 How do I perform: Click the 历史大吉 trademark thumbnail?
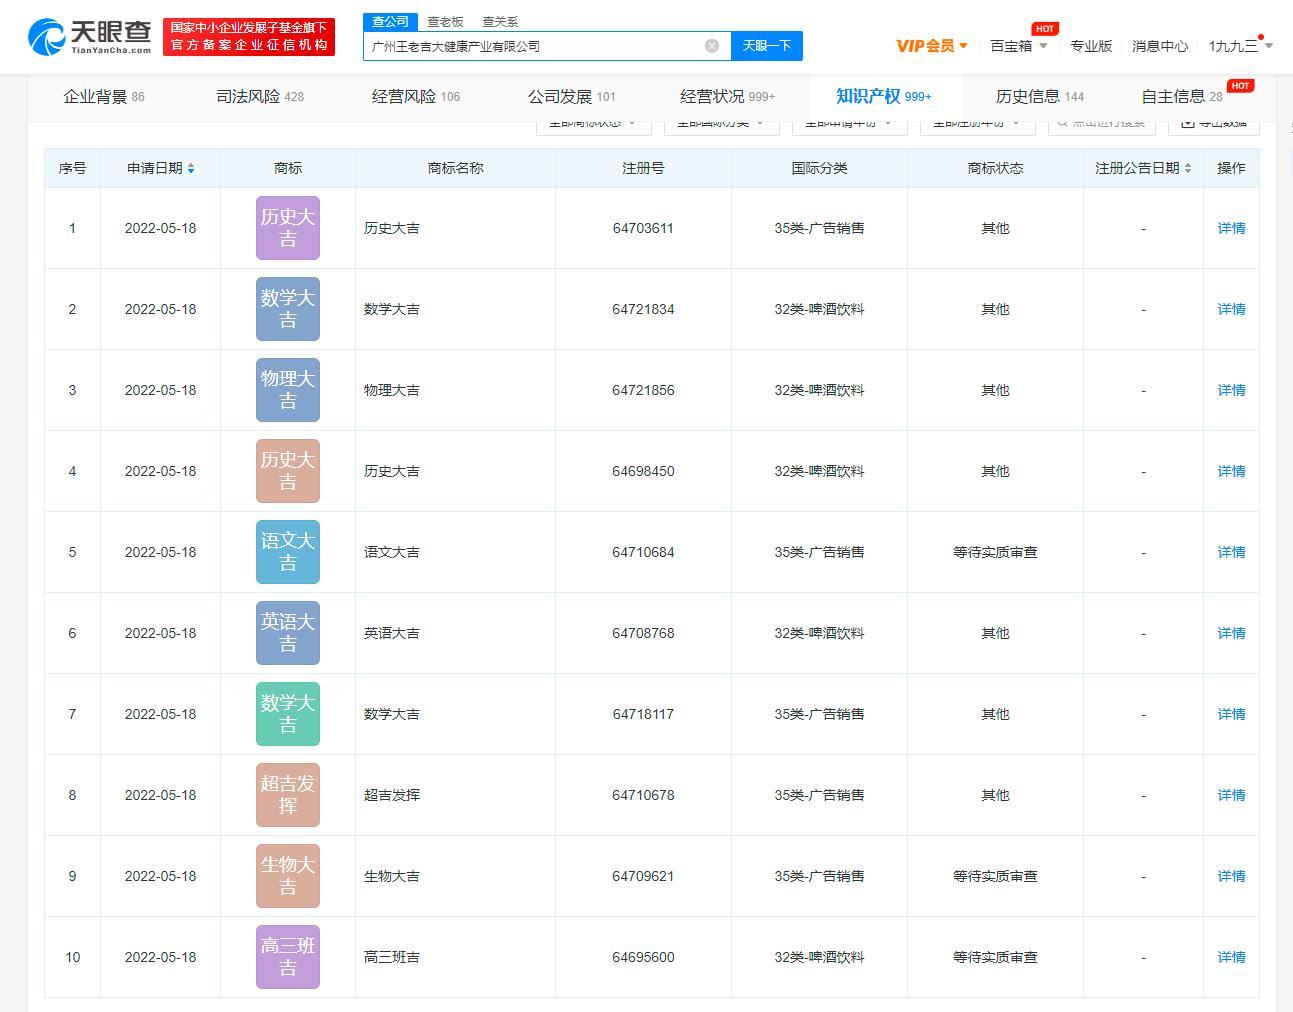(287, 227)
